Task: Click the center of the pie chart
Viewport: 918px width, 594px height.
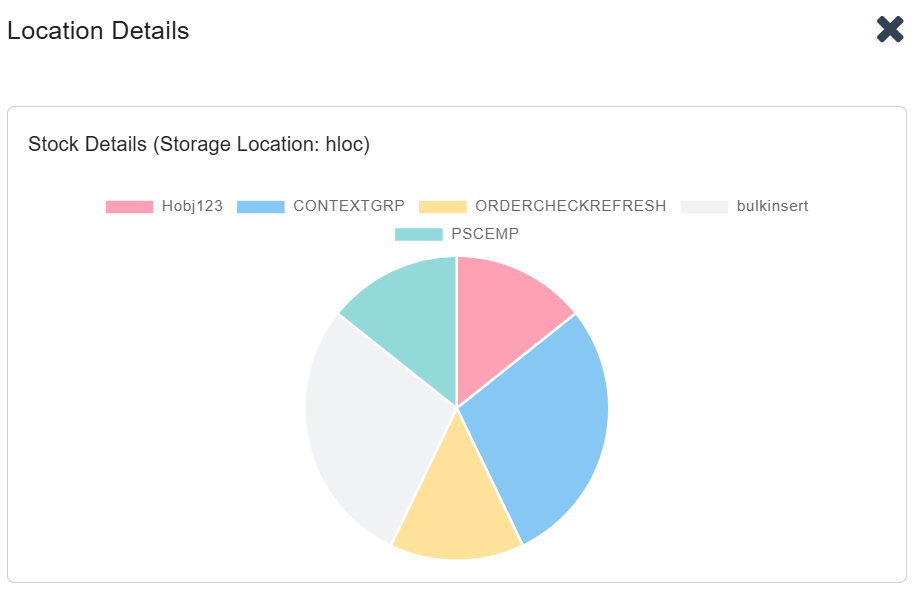Action: click(457, 408)
